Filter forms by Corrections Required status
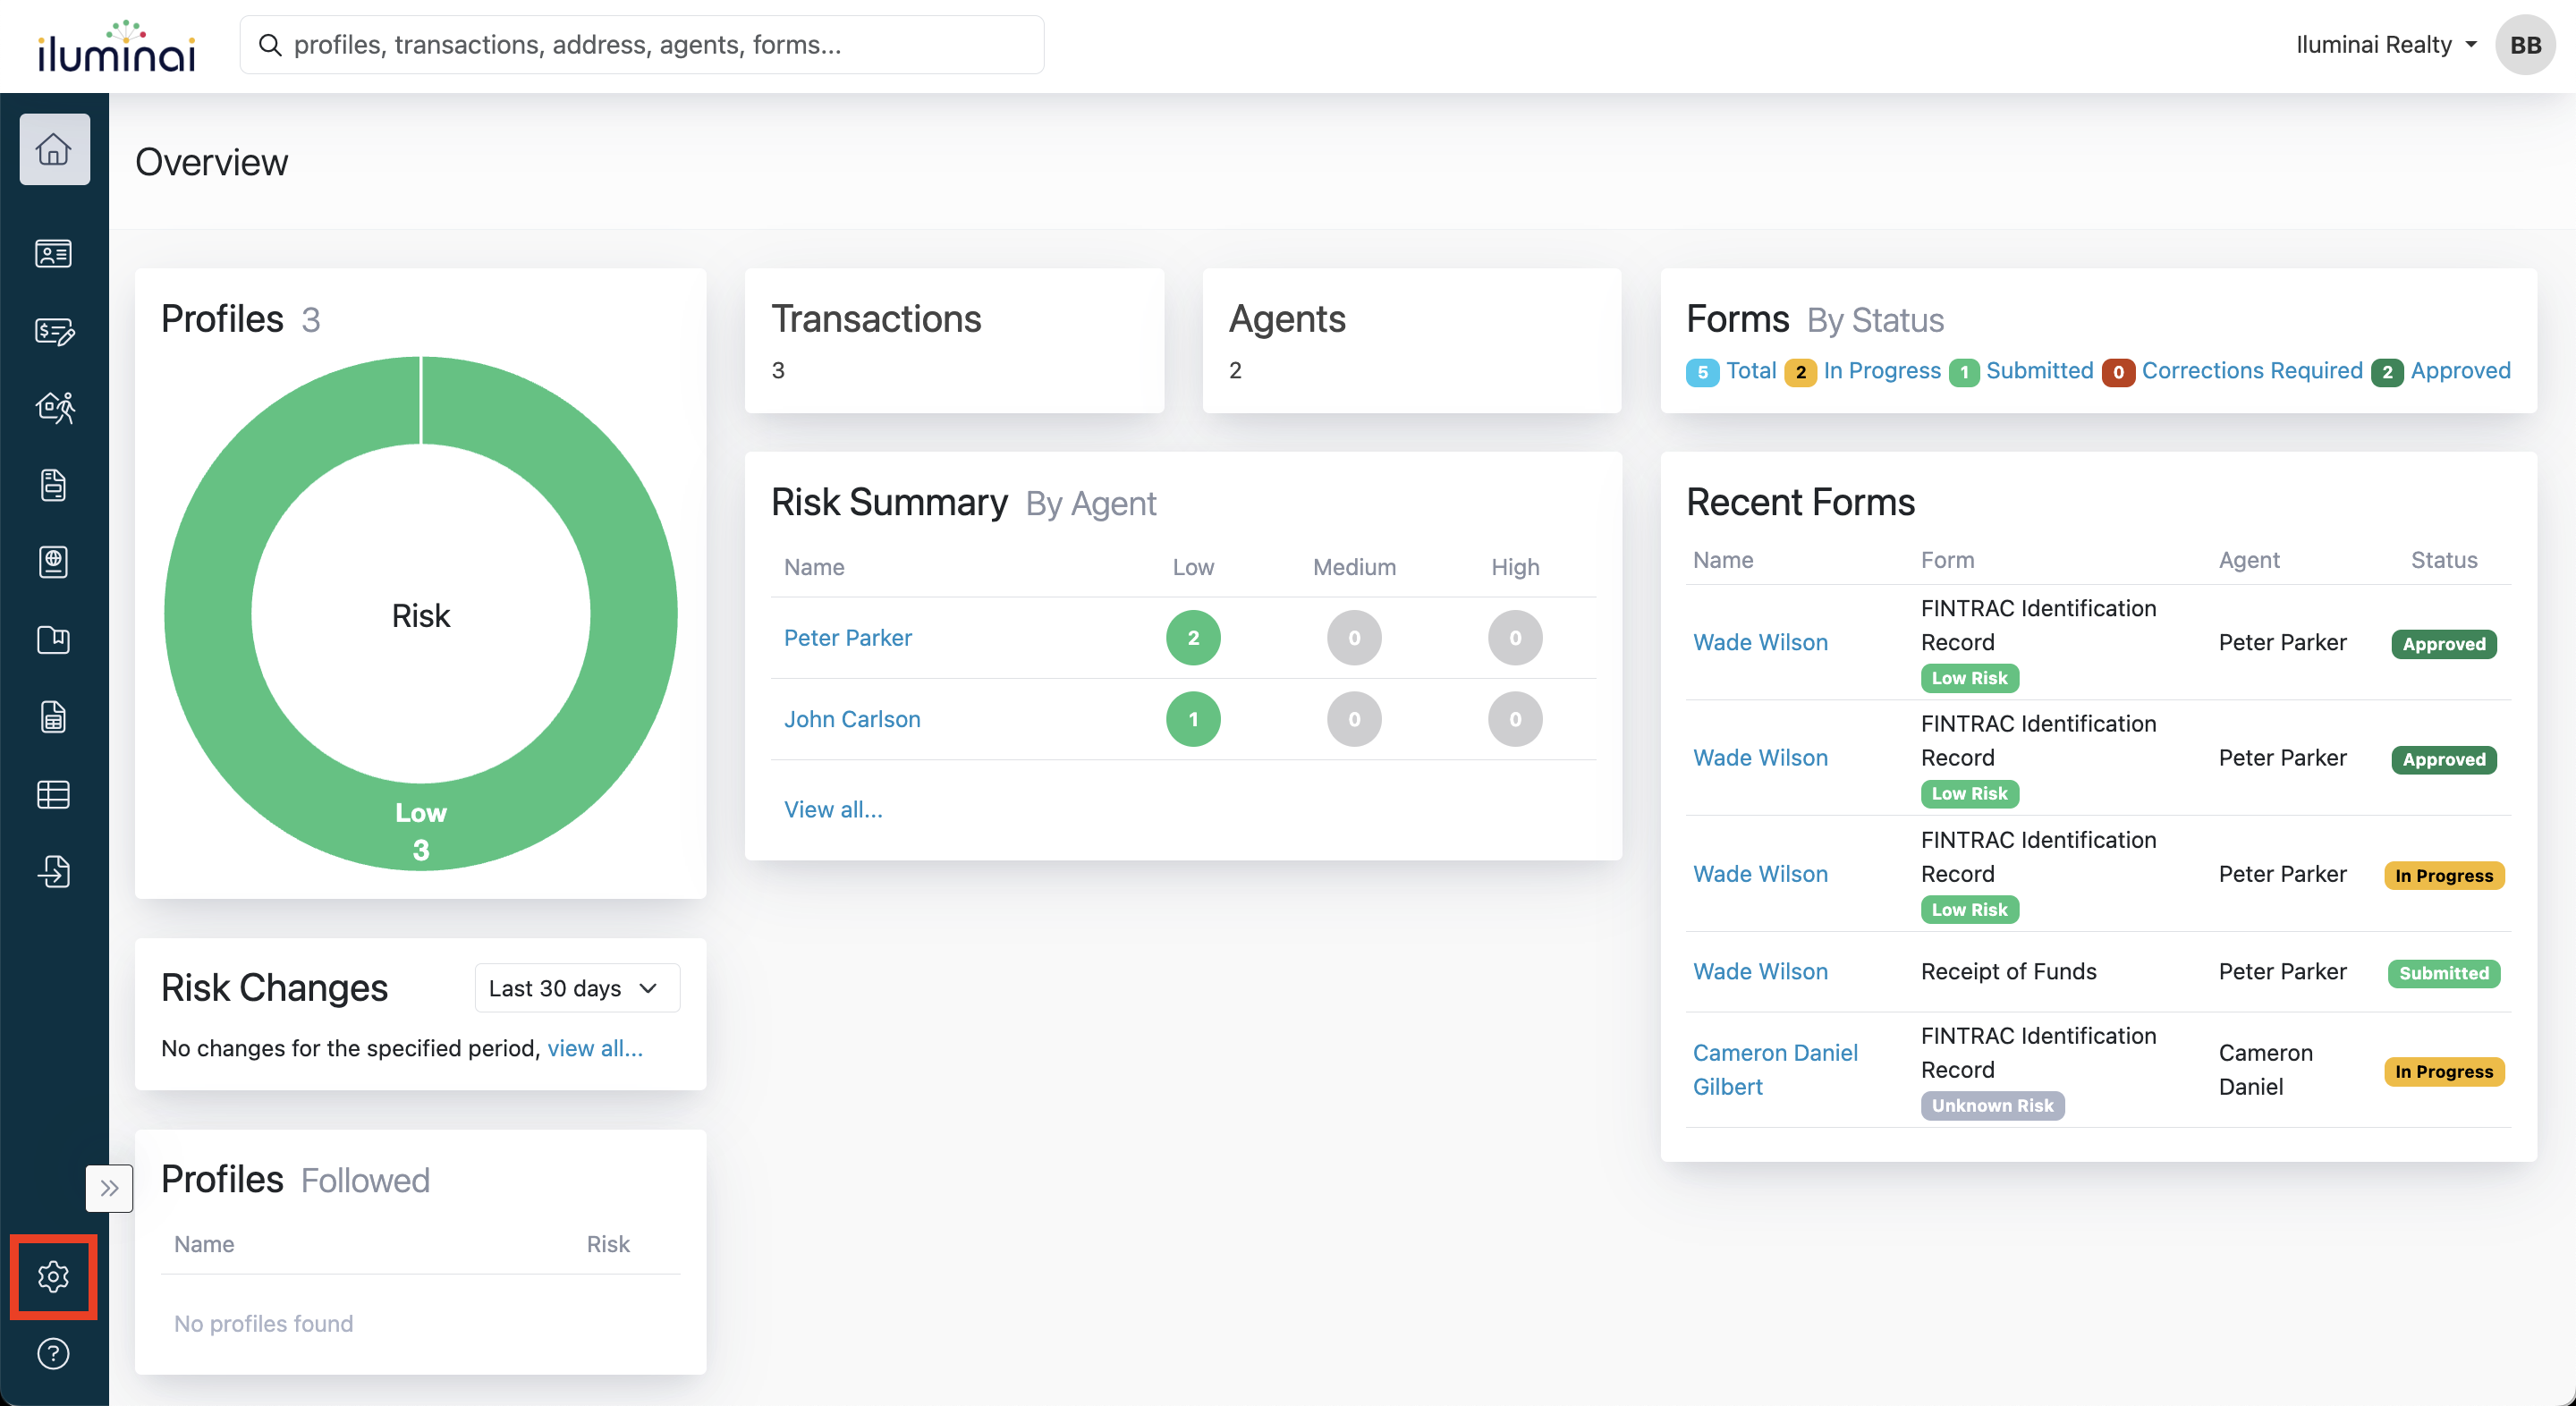 (x=2251, y=371)
